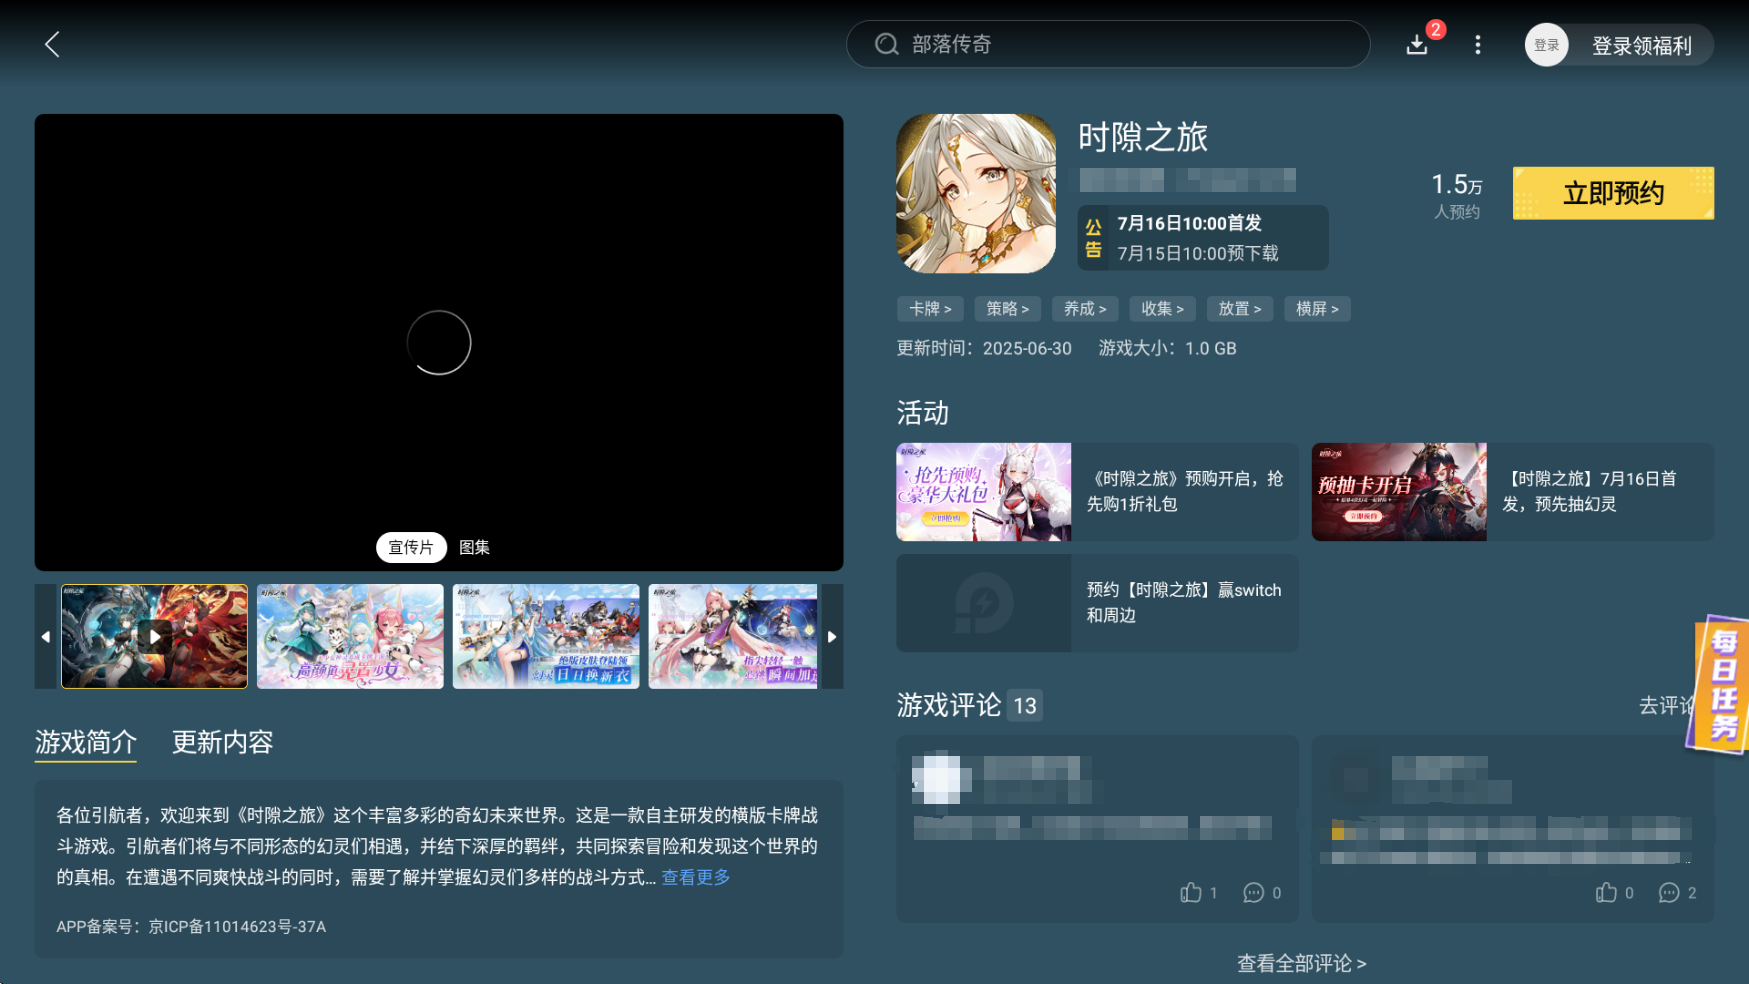Select the 更新内容 tab
Image resolution: width=1749 pixels, height=984 pixels.
pos(222,742)
